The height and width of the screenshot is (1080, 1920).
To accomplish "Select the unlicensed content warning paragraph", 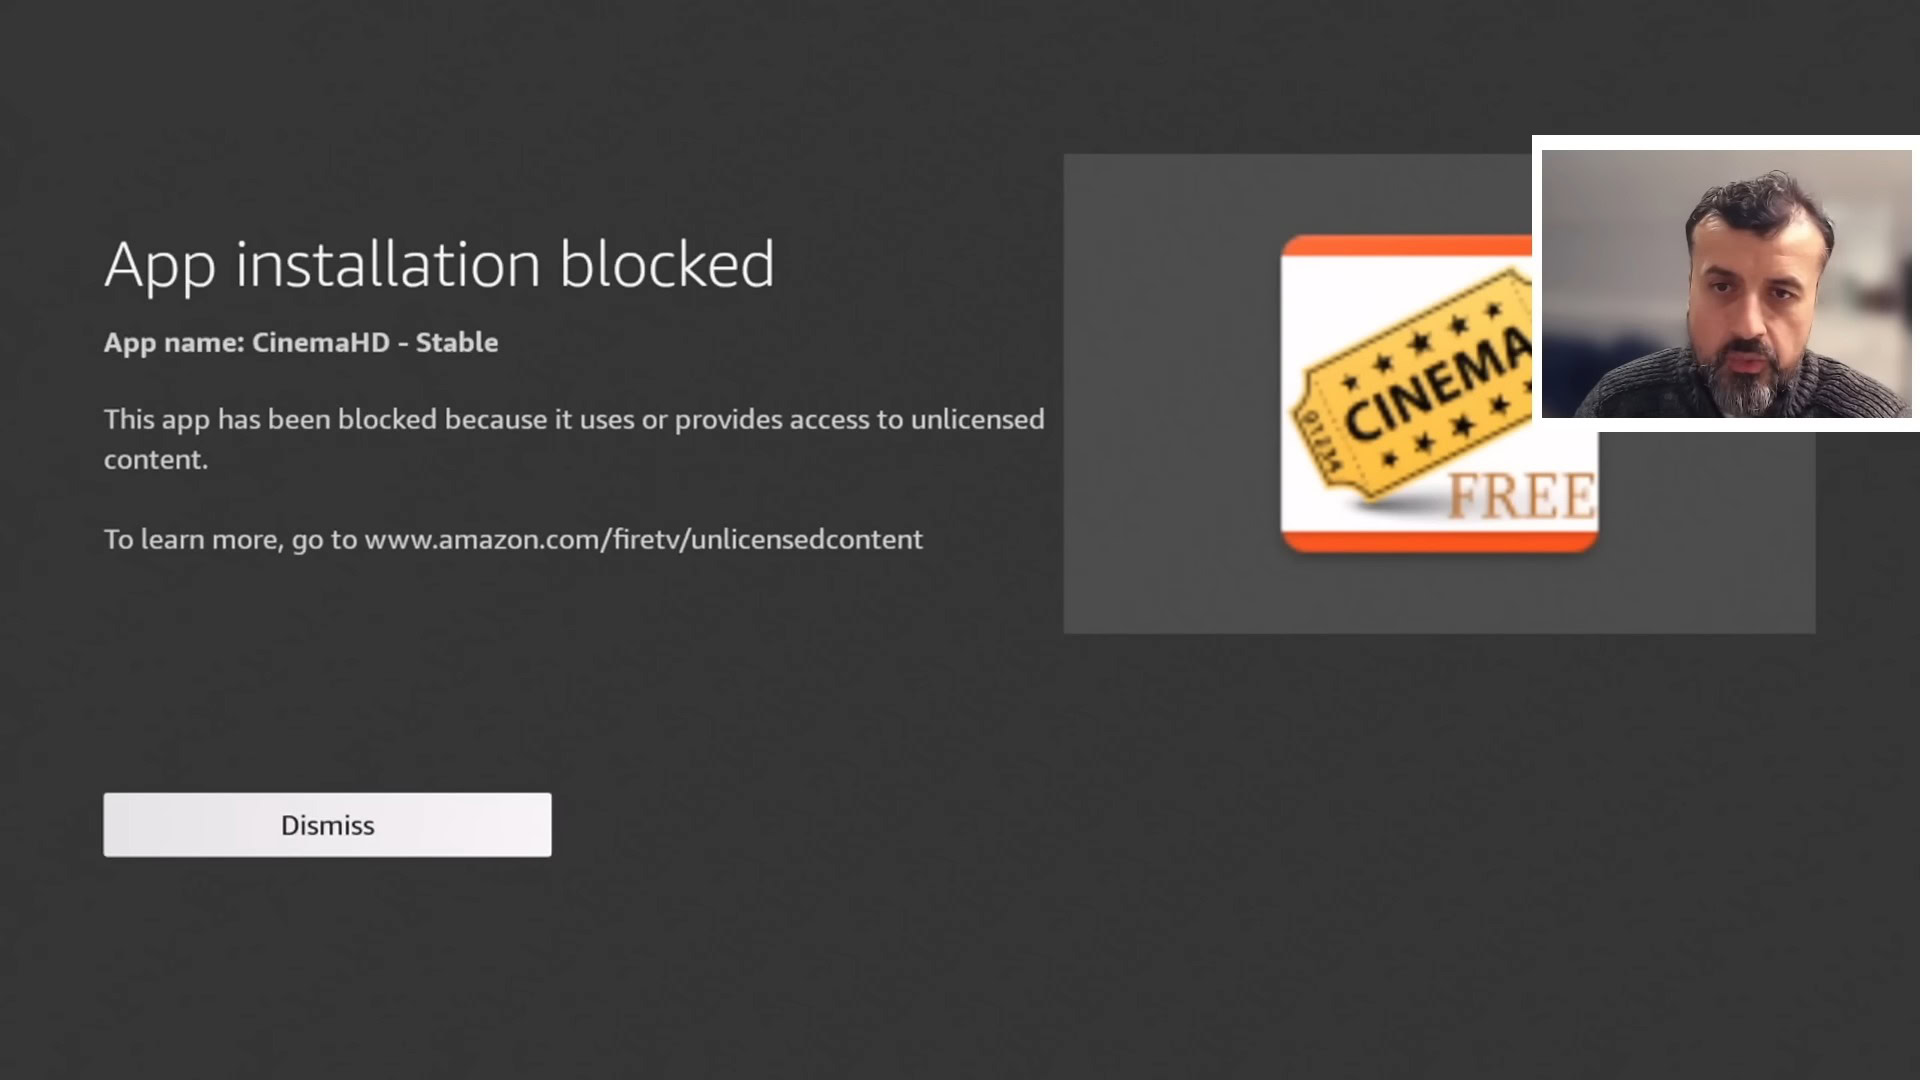I will coord(574,439).
